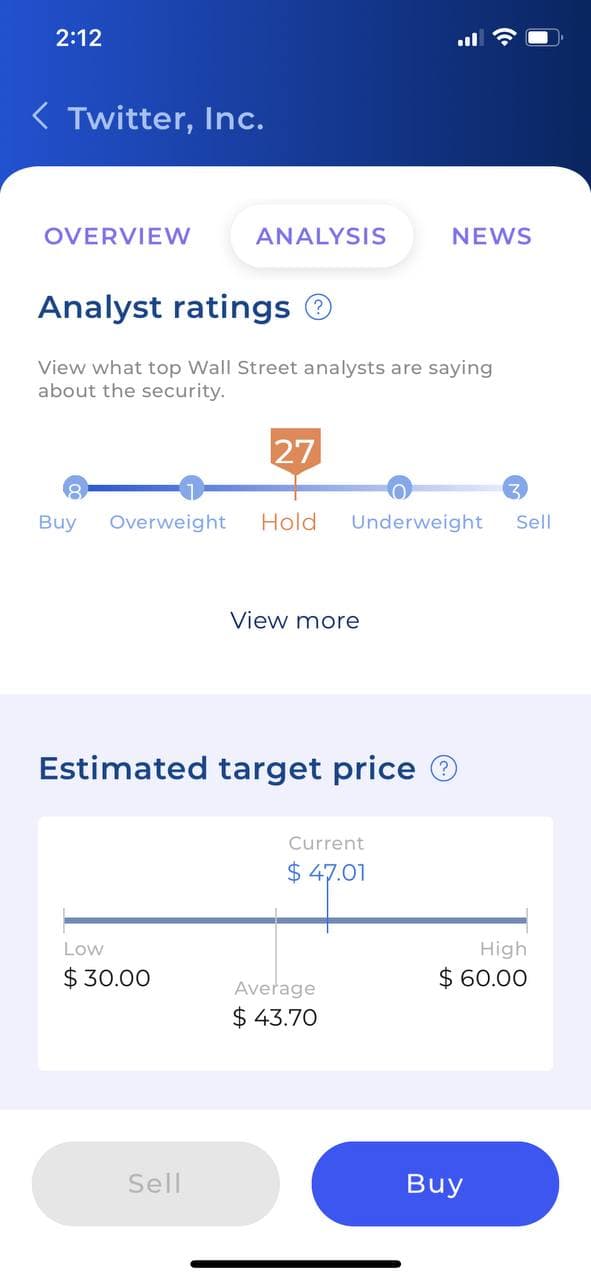Open Estimated target price help icon
Viewport: 591px width, 1280px height.
pos(444,769)
